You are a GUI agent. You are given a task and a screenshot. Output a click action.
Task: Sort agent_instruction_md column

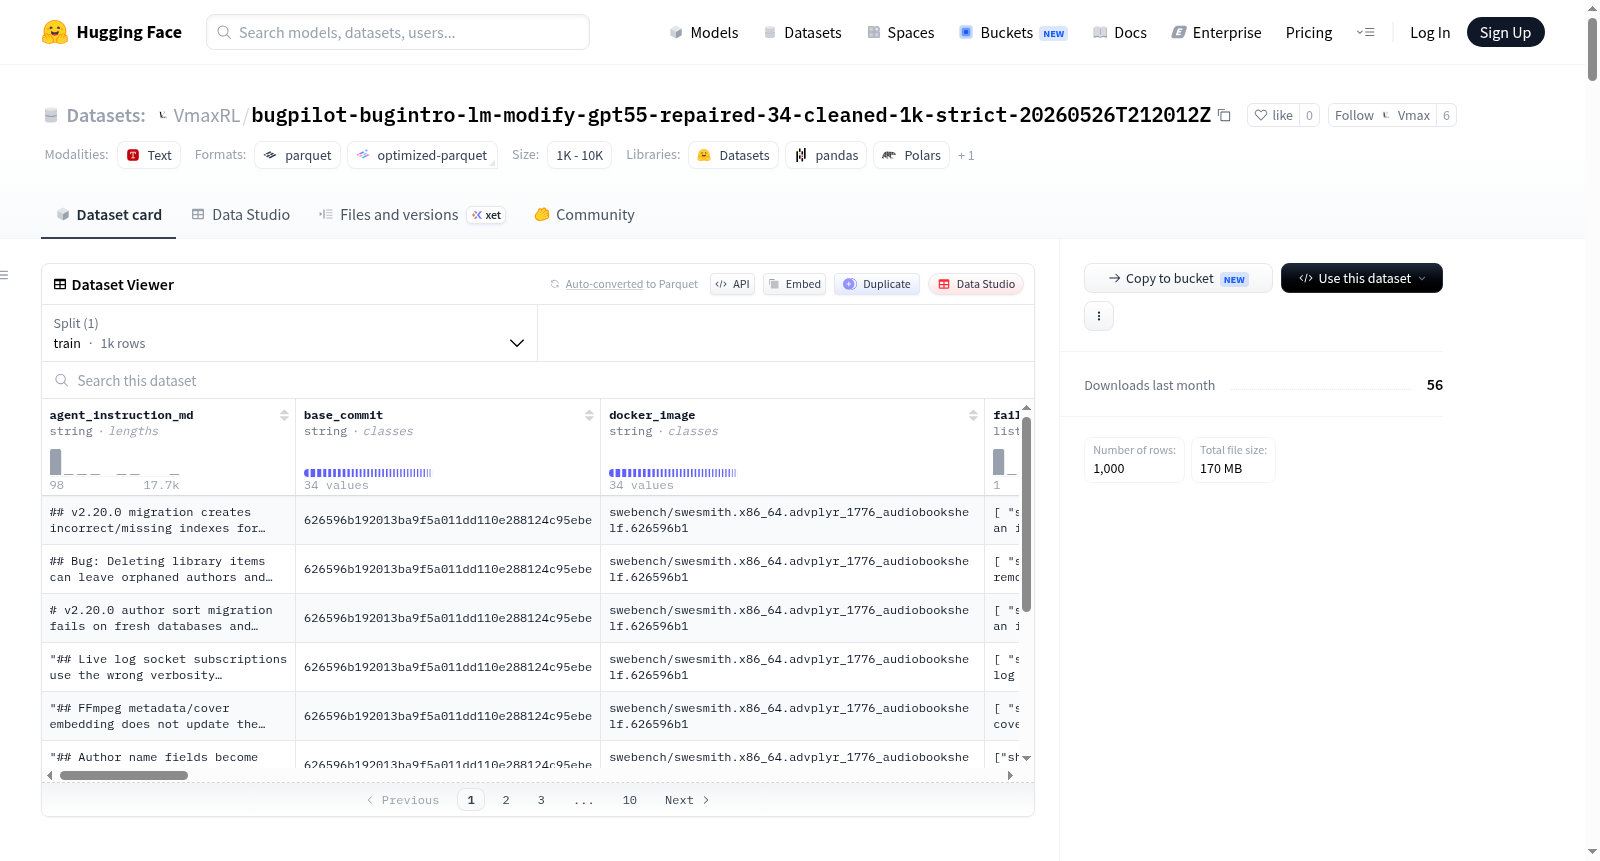pyautogui.click(x=284, y=415)
